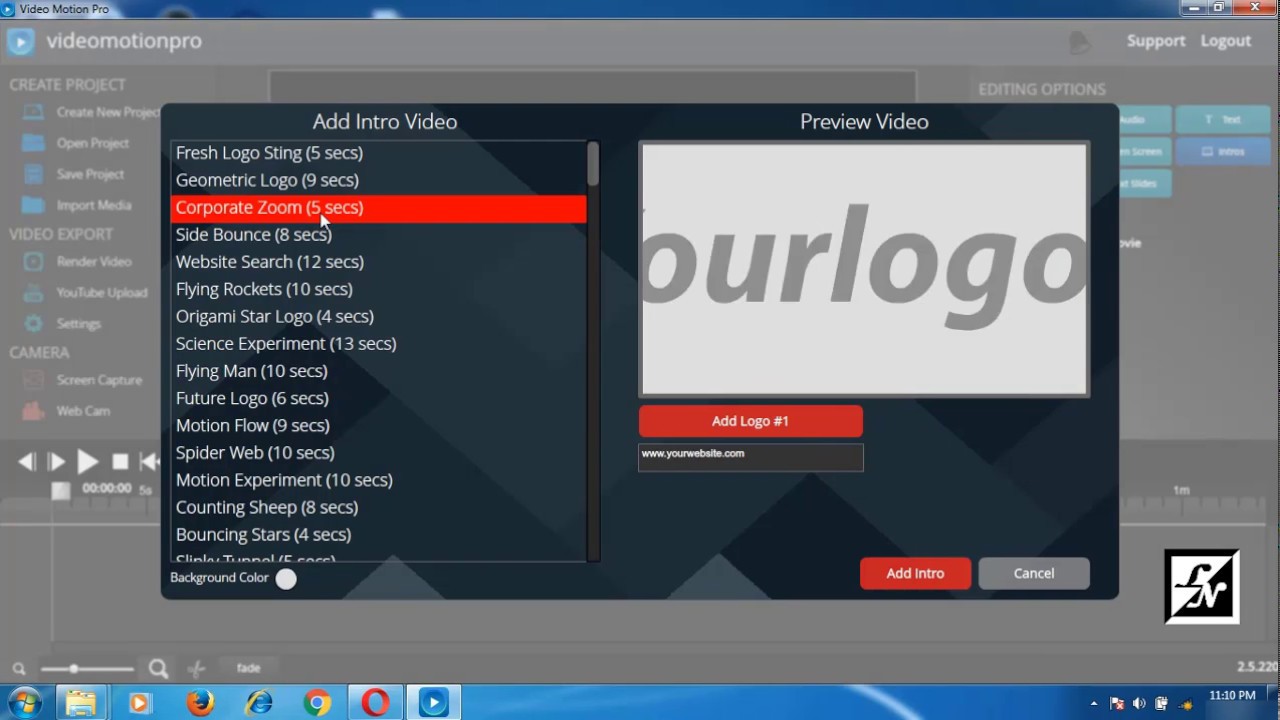Click the videomotionpro logo icon in the header
The width and height of the screenshot is (1280, 720).
click(x=20, y=41)
